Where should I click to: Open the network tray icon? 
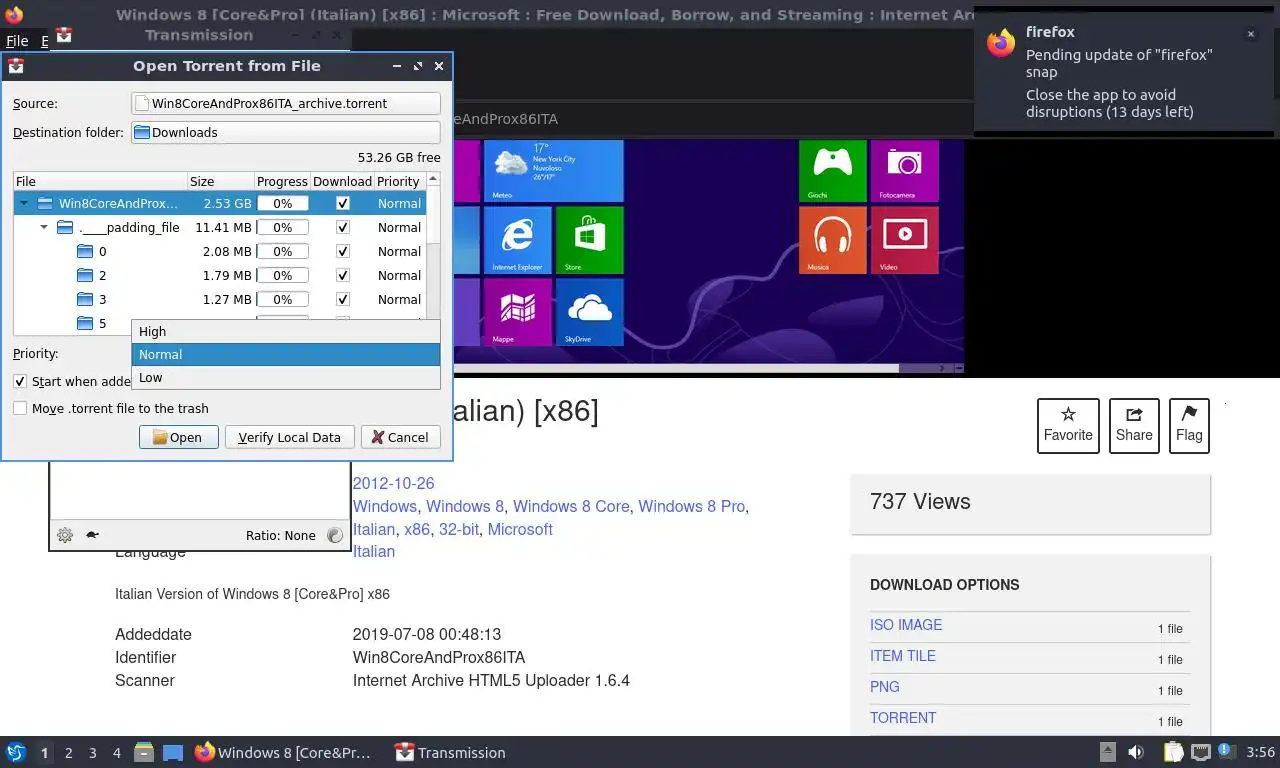[1199, 752]
